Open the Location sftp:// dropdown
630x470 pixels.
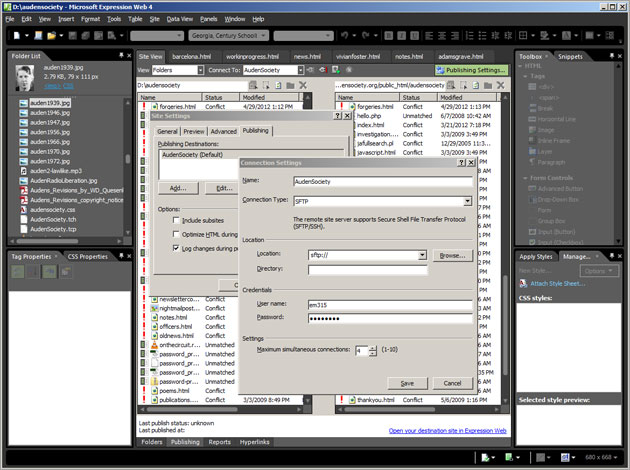422,255
